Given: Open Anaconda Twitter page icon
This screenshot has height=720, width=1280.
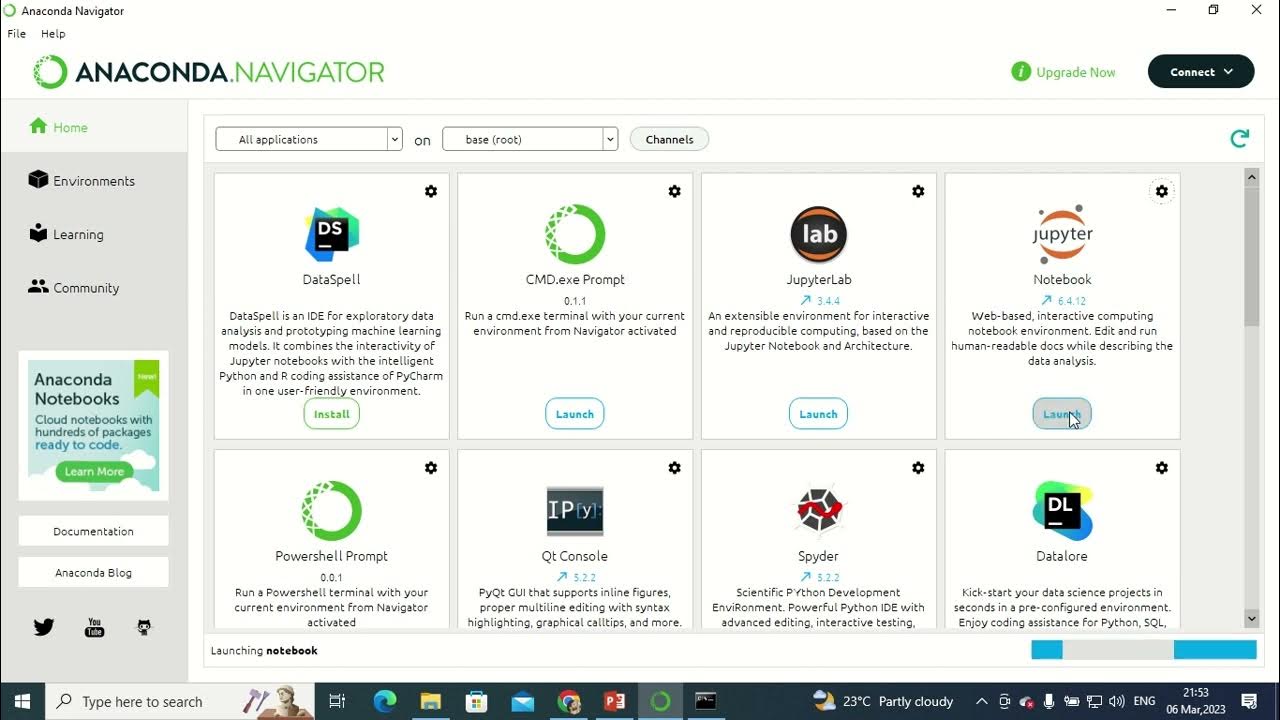Looking at the screenshot, I should click(44, 627).
